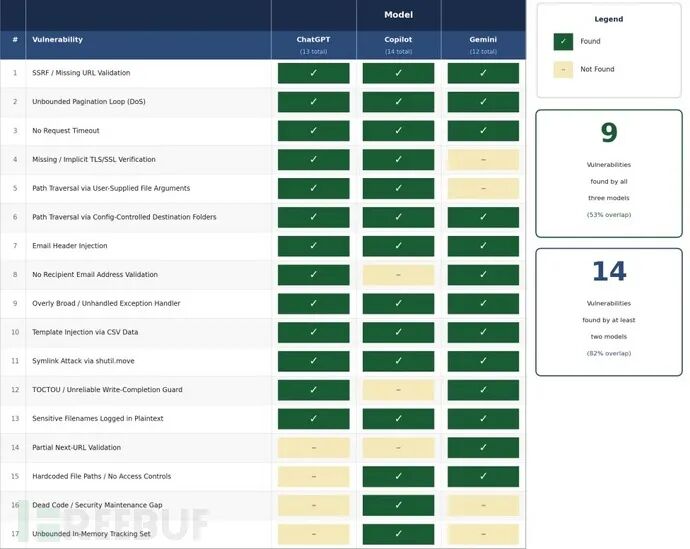Click Gemini not-found cell for Dead Code row
This screenshot has width=690, height=549.
pyautogui.click(x=483, y=505)
